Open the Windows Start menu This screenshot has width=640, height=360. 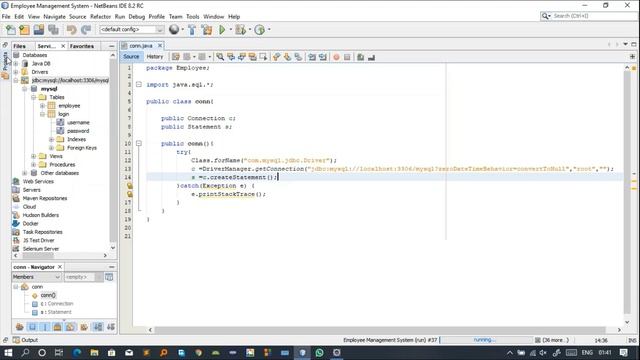point(8,353)
